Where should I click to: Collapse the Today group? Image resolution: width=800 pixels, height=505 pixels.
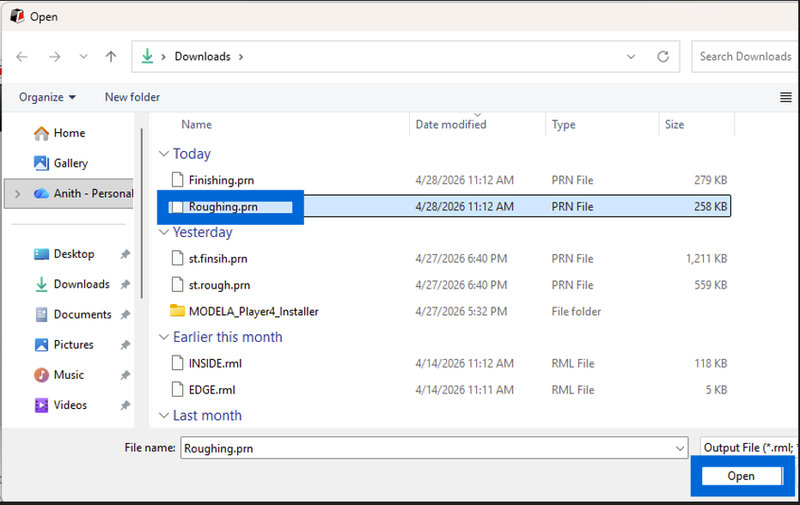pos(164,154)
